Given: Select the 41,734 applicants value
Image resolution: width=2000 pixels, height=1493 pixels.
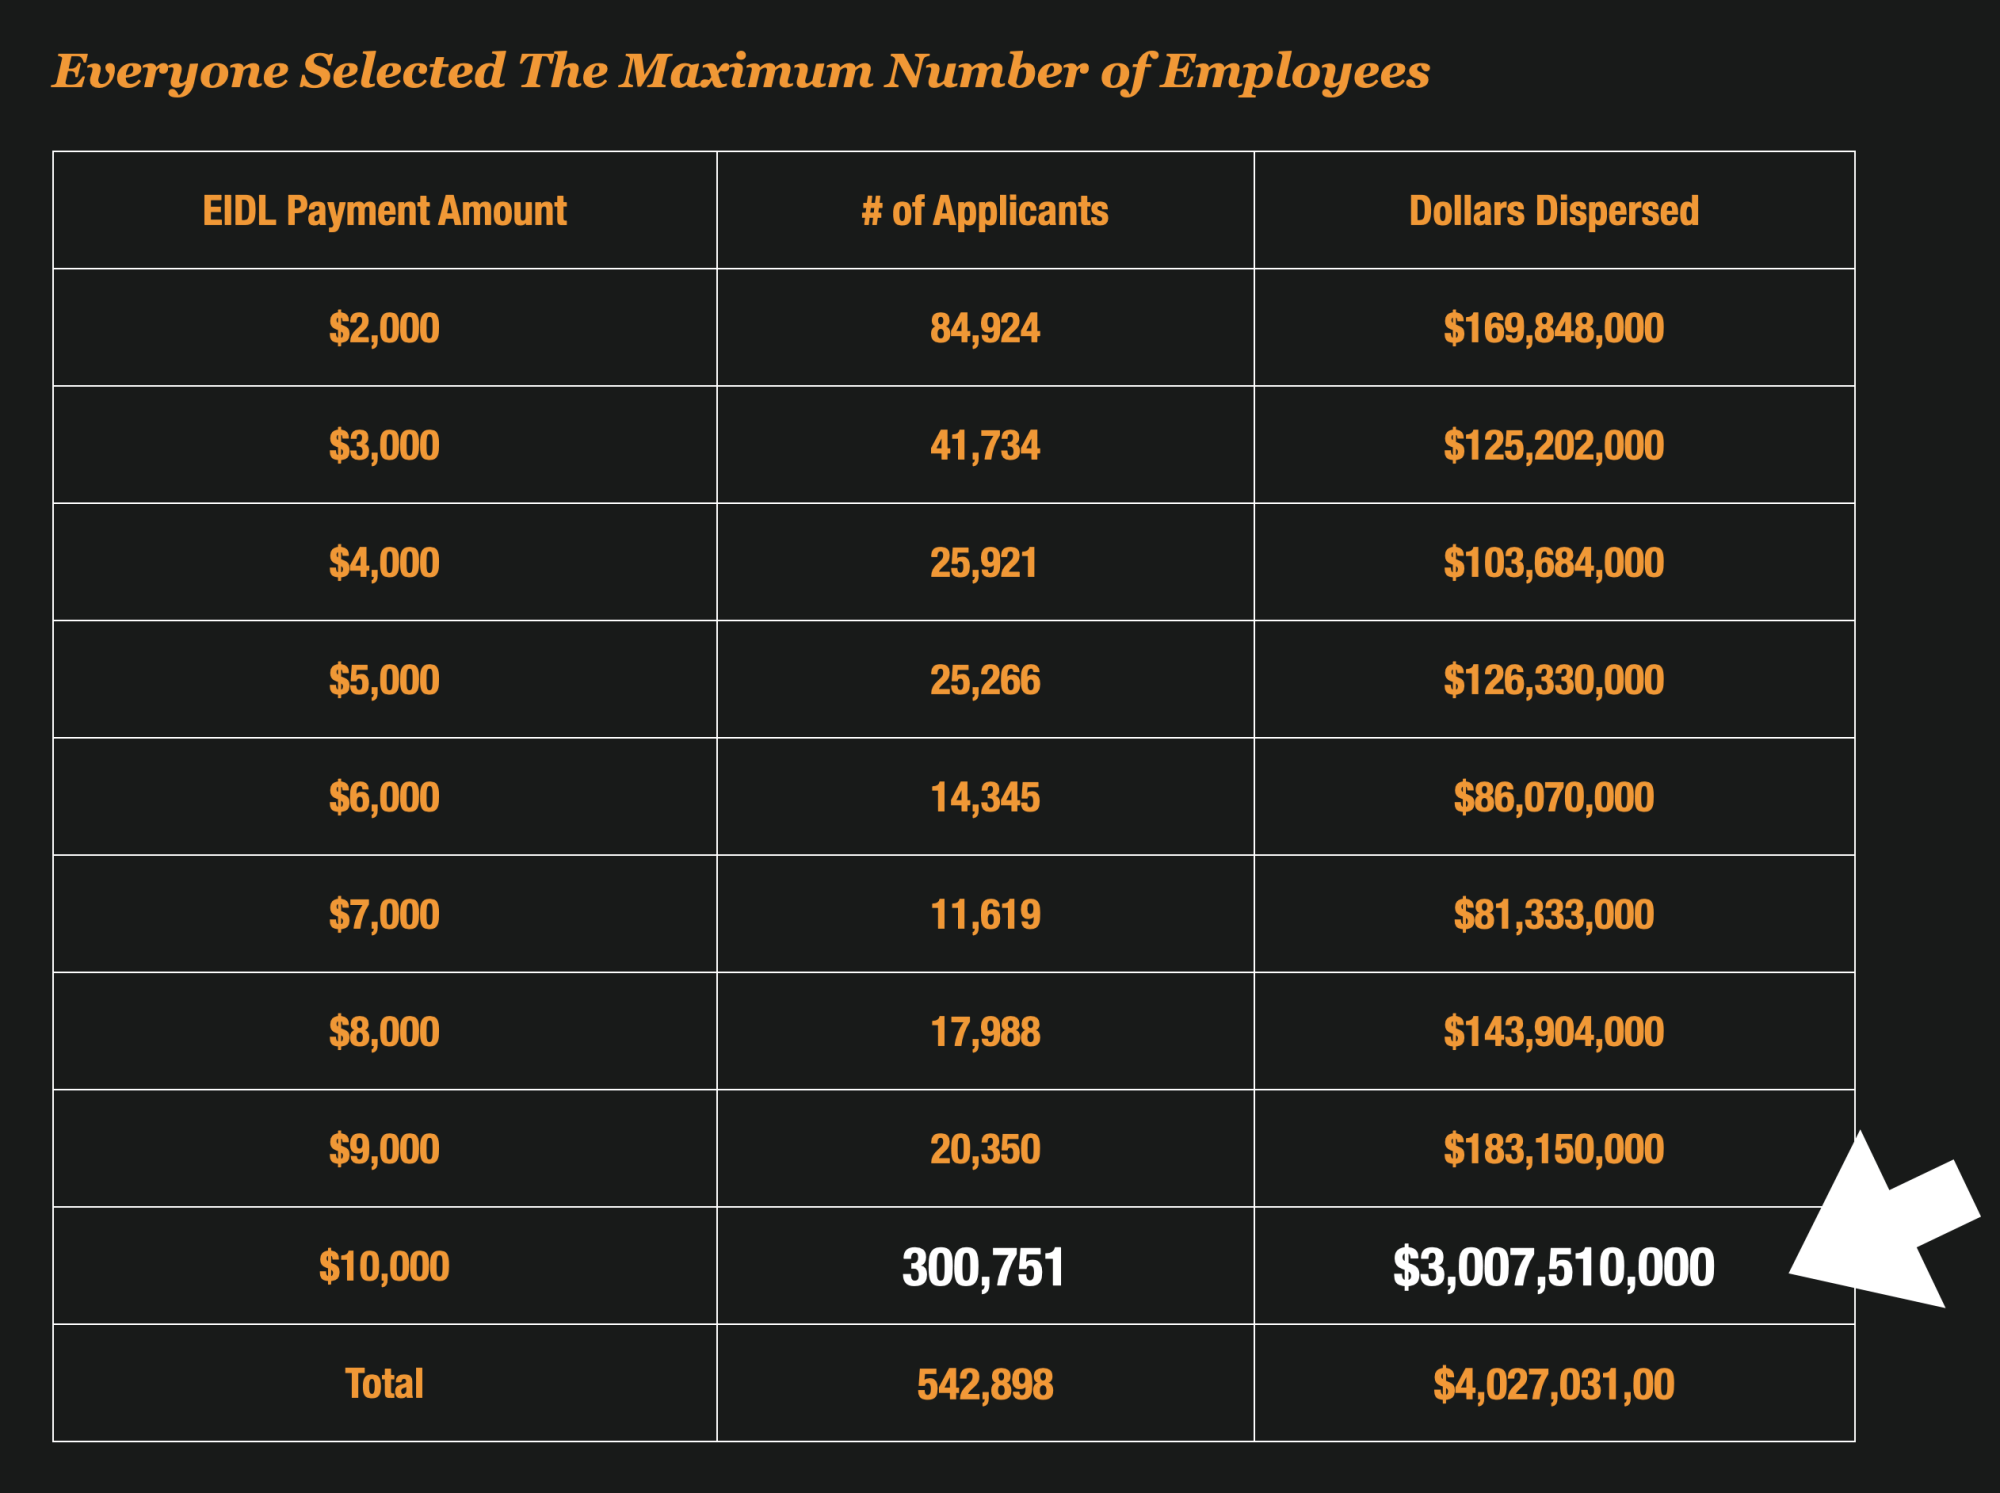Looking at the screenshot, I should pyautogui.click(x=985, y=445).
